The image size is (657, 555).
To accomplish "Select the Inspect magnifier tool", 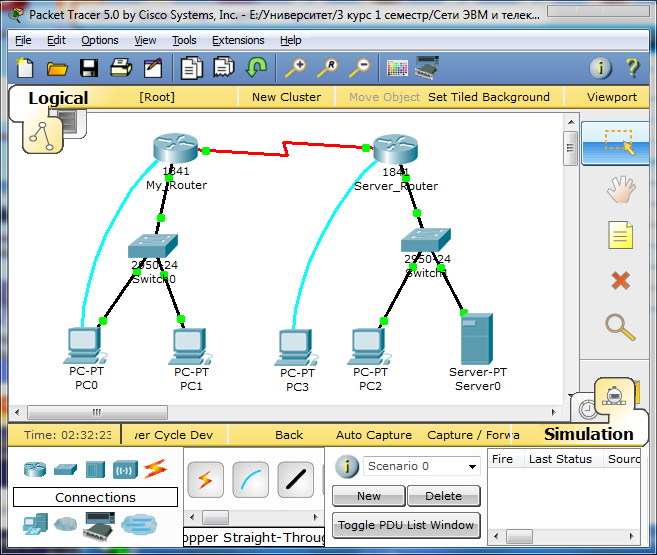I will (620, 327).
